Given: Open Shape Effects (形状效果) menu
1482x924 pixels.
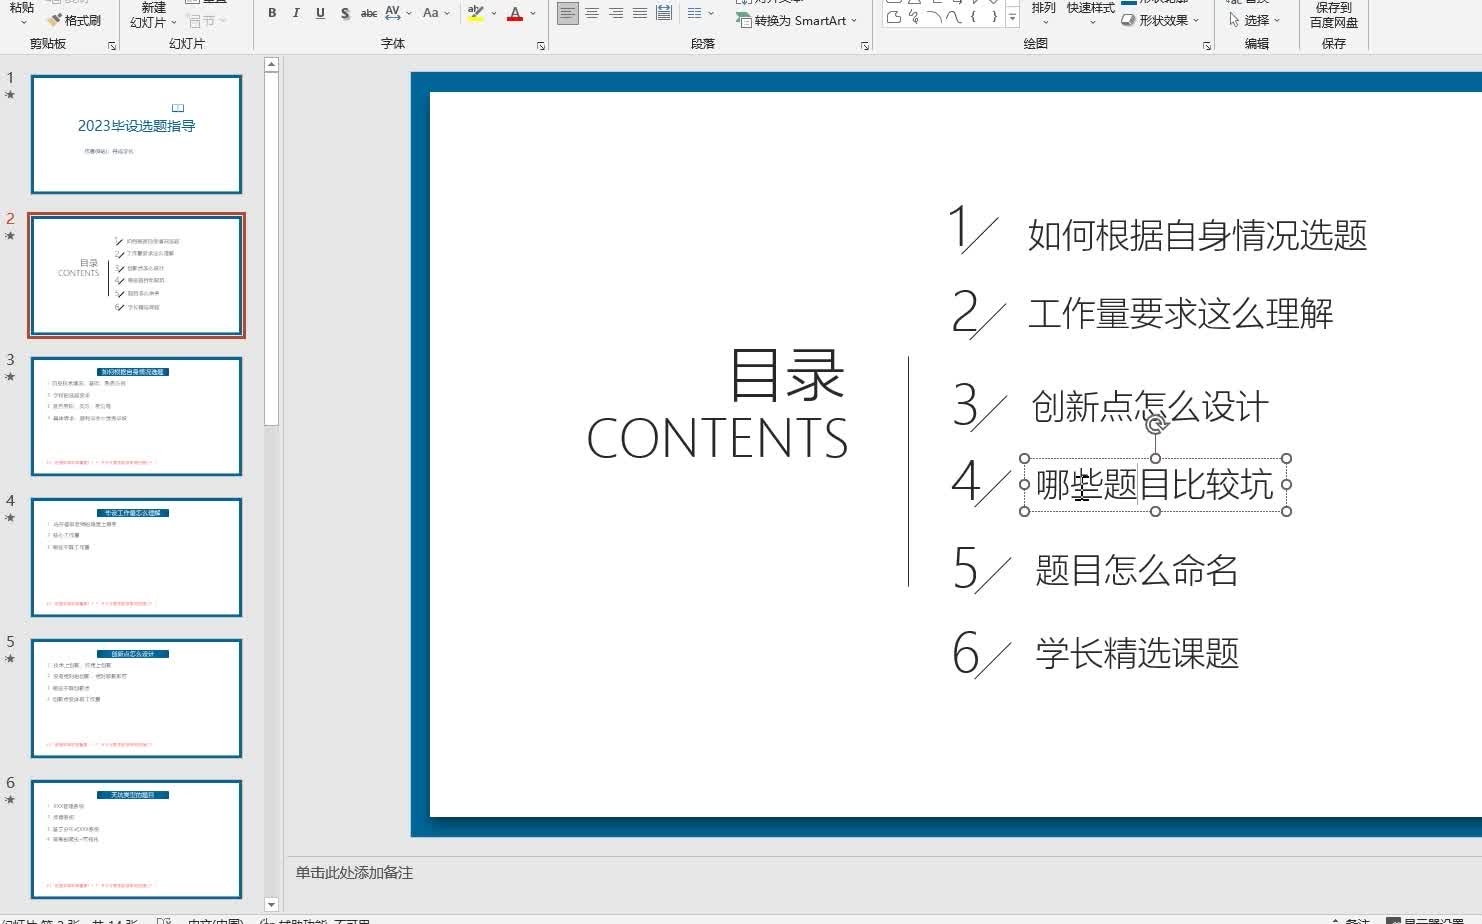Looking at the screenshot, I should coord(1160,20).
